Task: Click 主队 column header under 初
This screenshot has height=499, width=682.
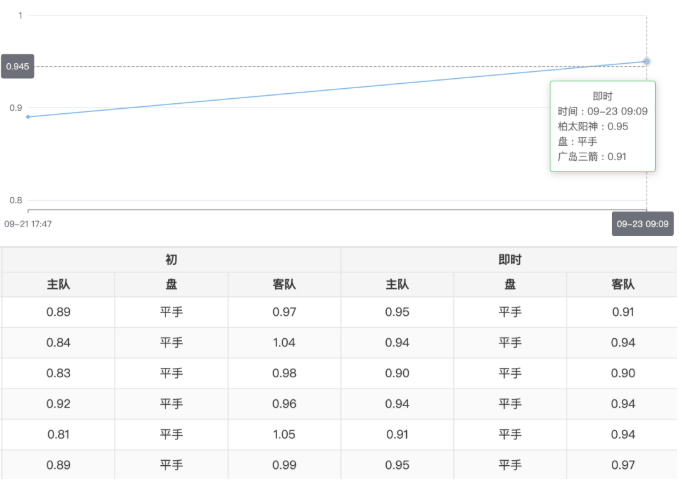Action: 58,285
